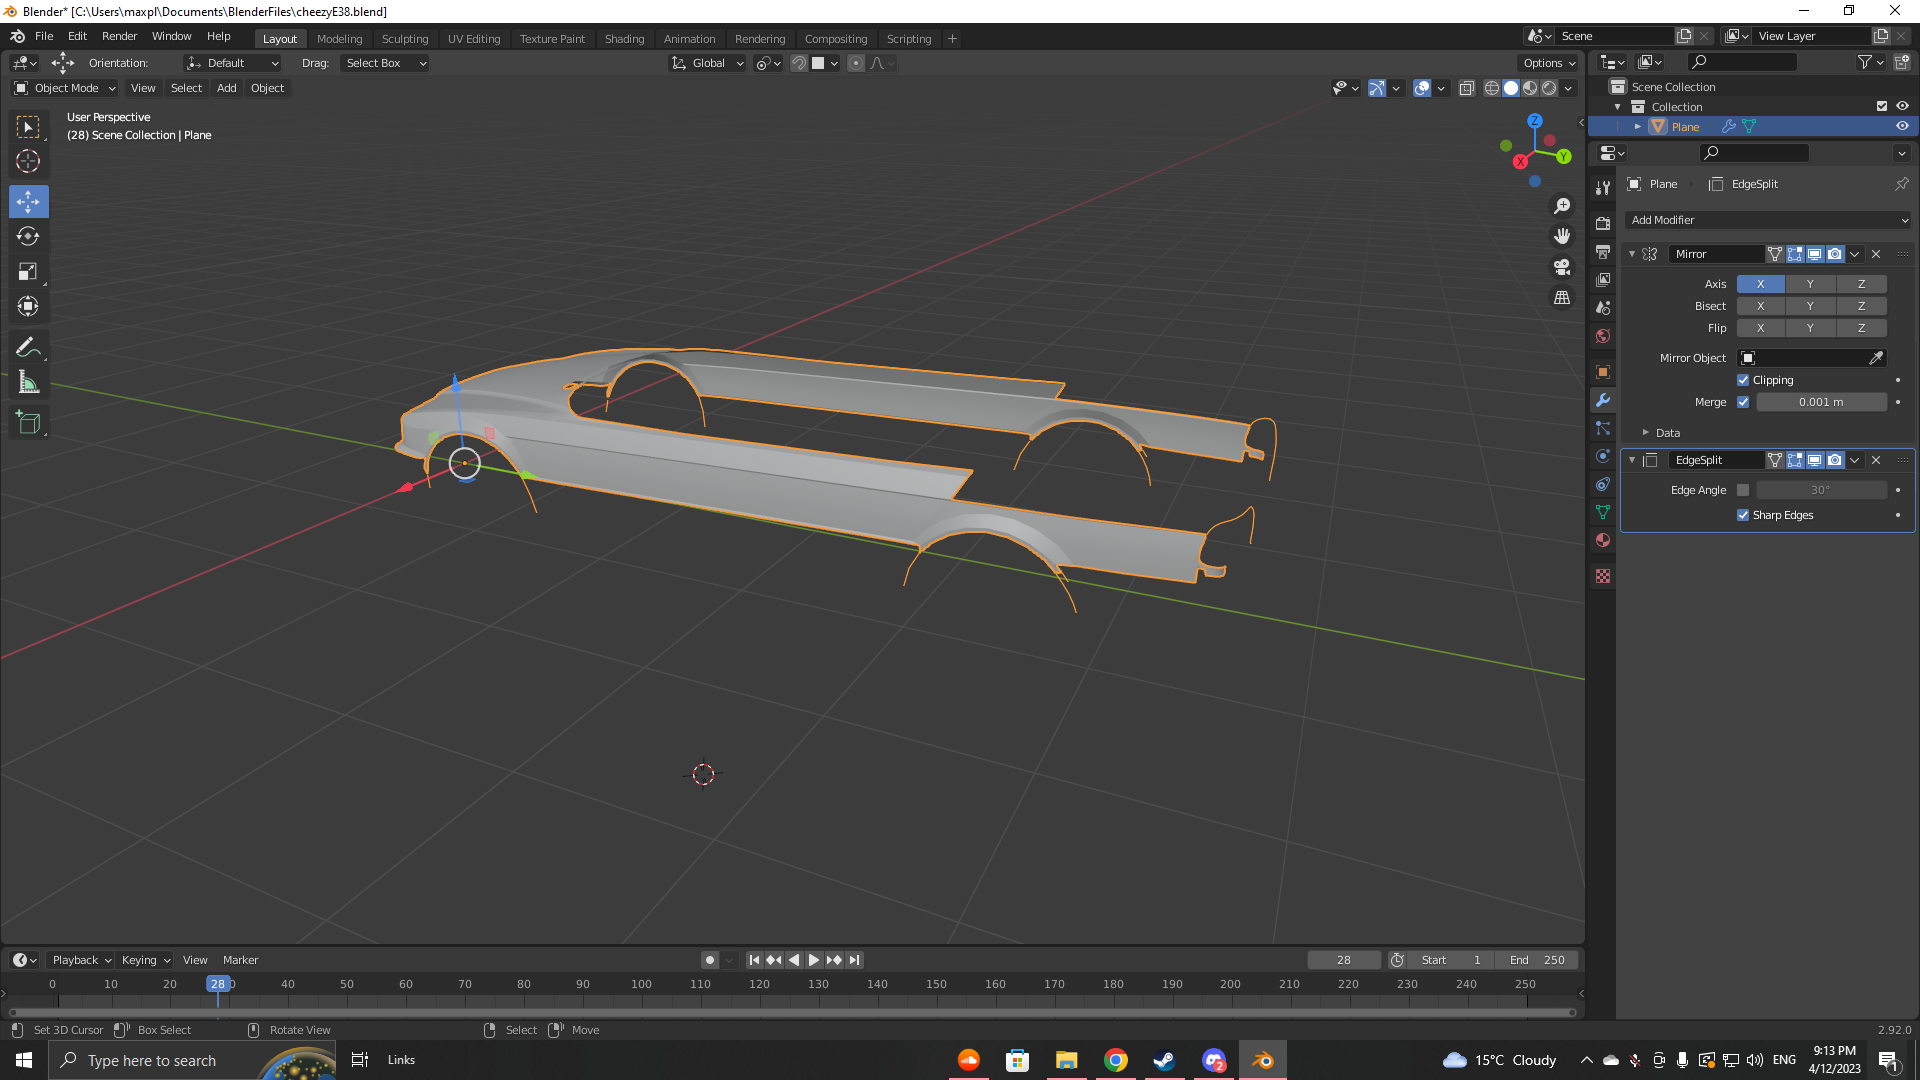This screenshot has height=1080, width=1920.
Task: Switch to the Sculpting workspace tab
Action: [404, 39]
